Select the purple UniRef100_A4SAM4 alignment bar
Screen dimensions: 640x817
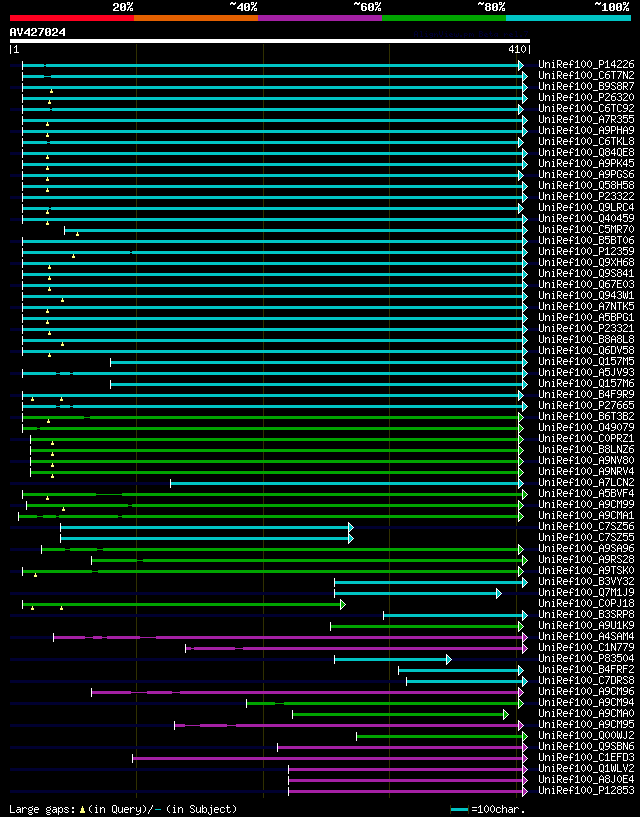coord(288,637)
